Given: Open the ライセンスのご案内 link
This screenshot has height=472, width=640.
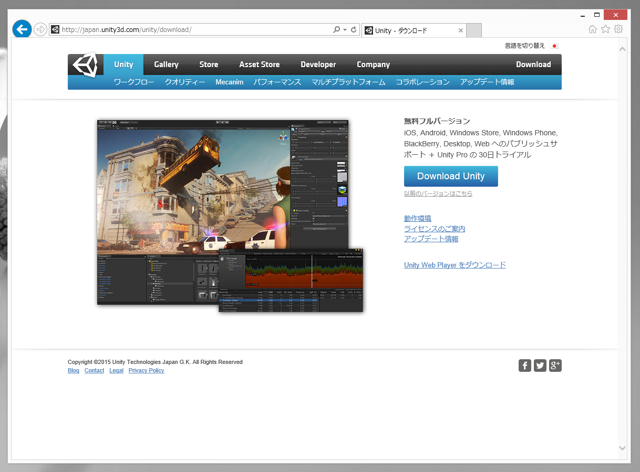Looking at the screenshot, I should tap(434, 229).
